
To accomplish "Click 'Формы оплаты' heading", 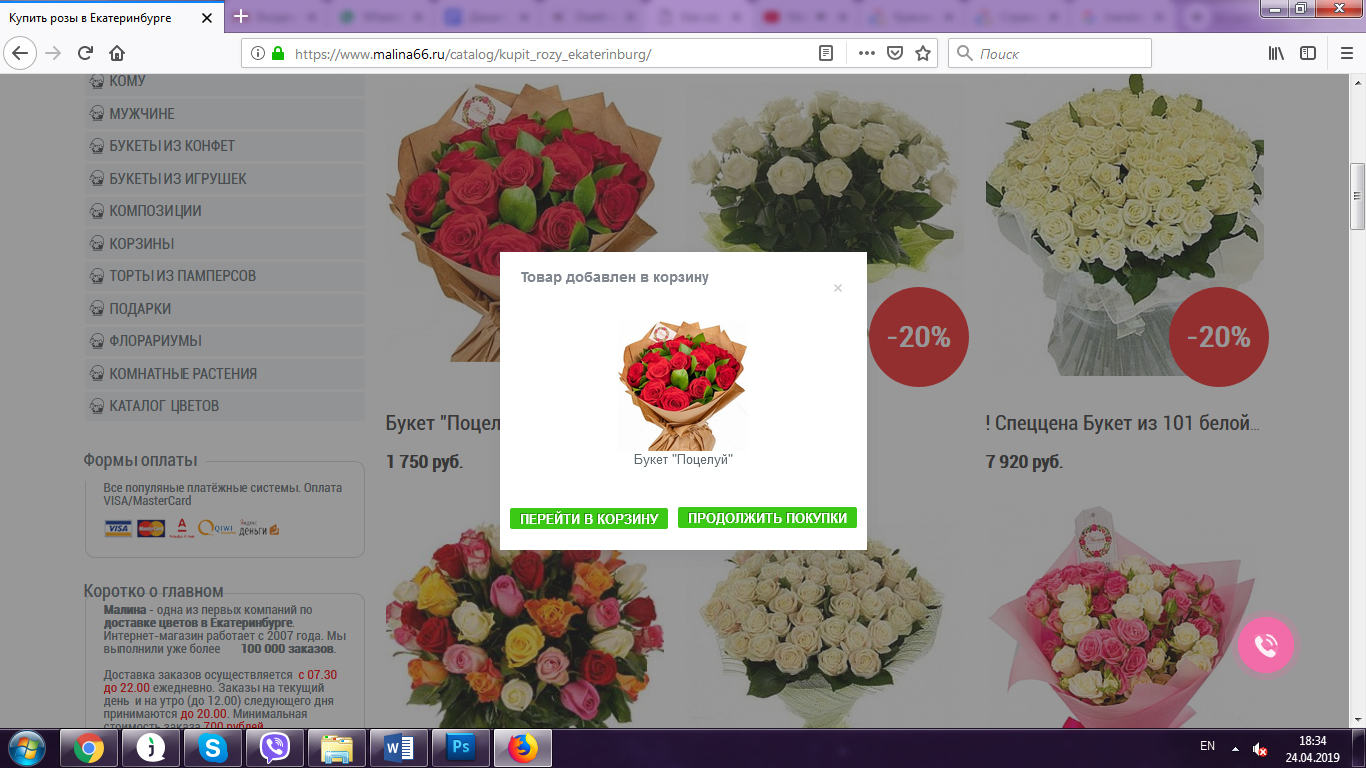I will (x=141, y=460).
